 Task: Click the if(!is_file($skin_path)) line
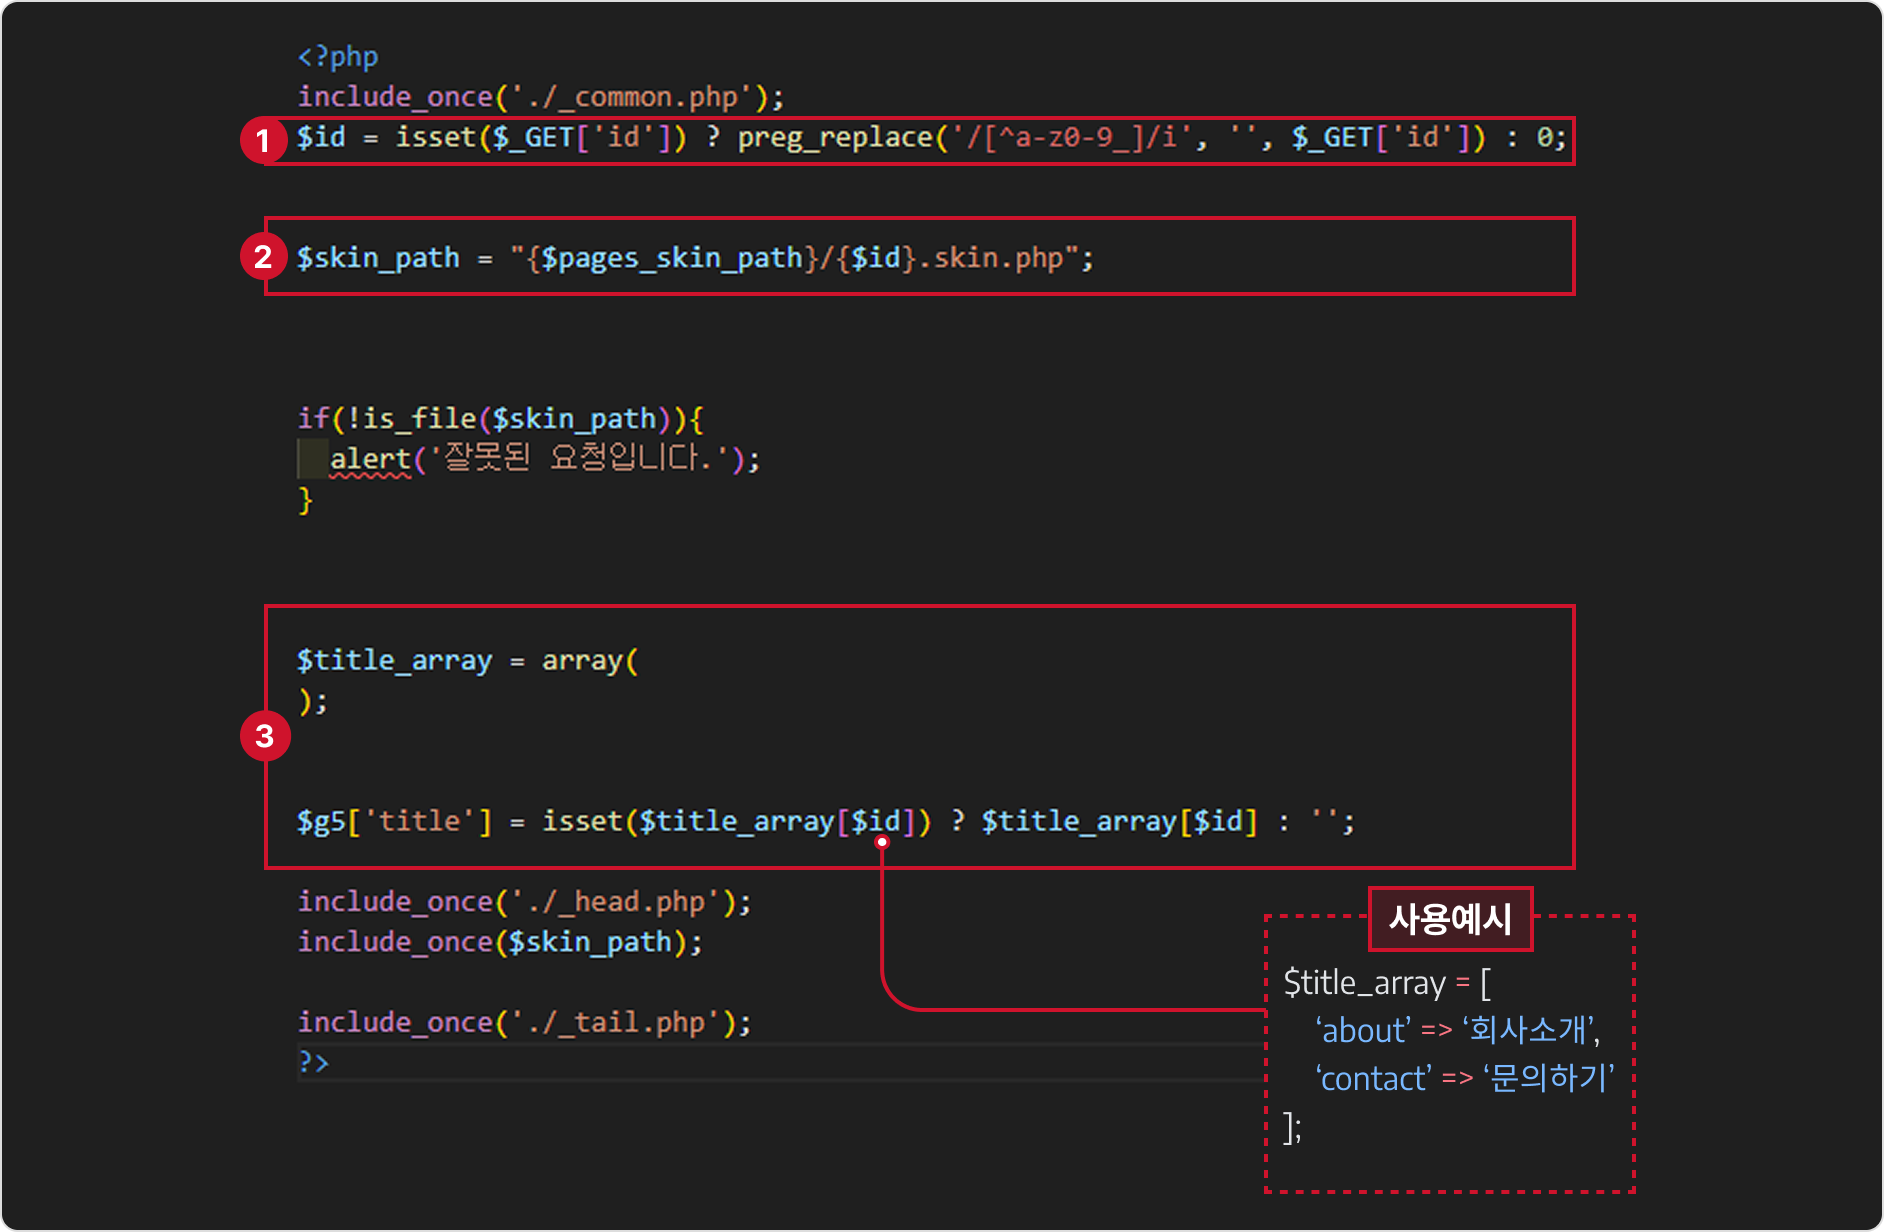(500, 419)
